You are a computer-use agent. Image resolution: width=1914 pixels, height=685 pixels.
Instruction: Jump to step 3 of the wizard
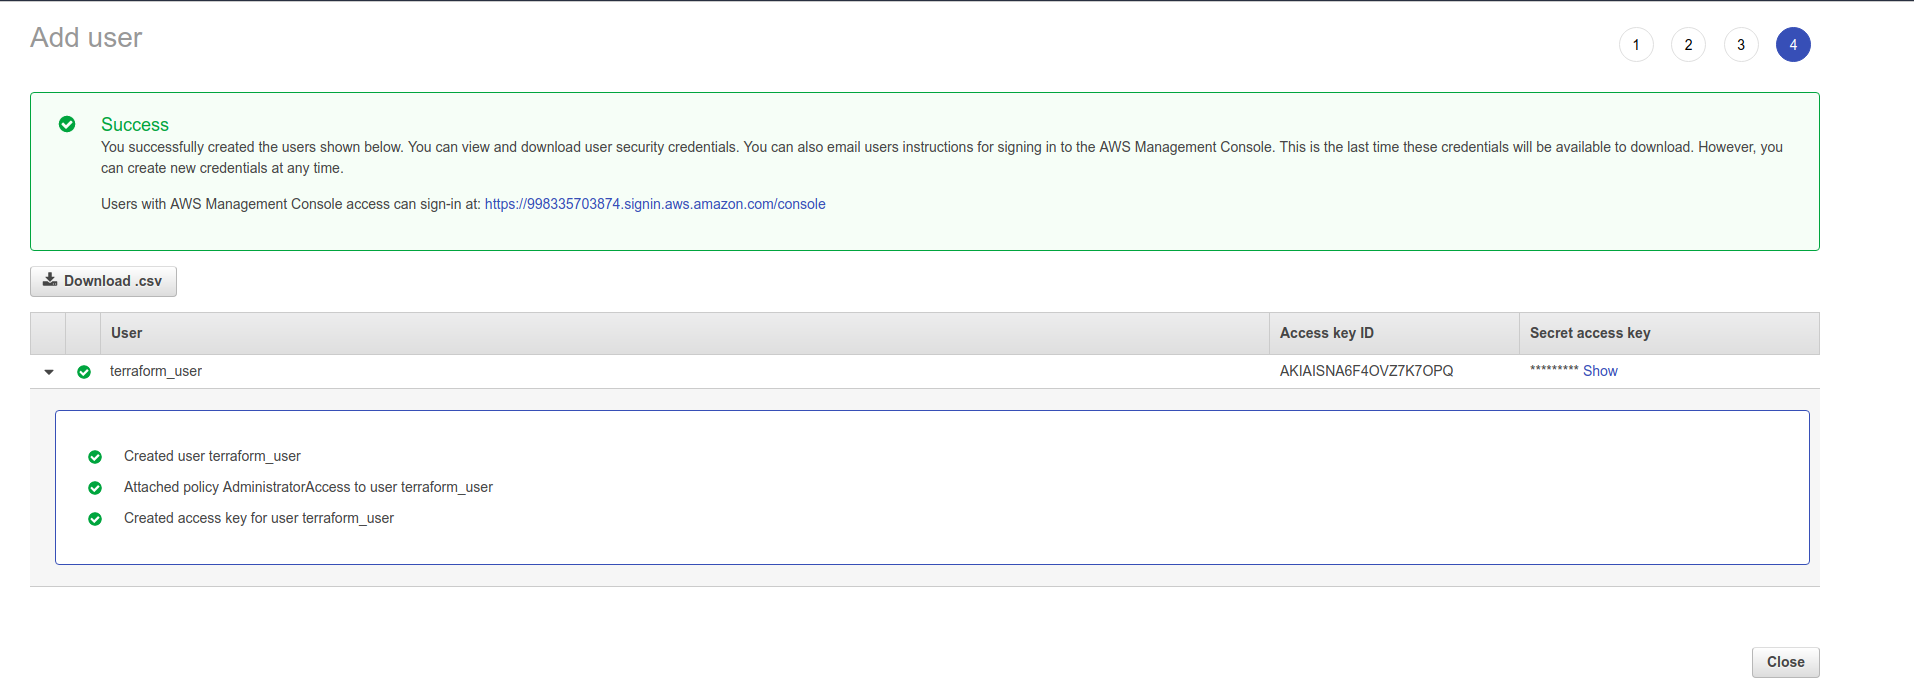click(x=1741, y=45)
